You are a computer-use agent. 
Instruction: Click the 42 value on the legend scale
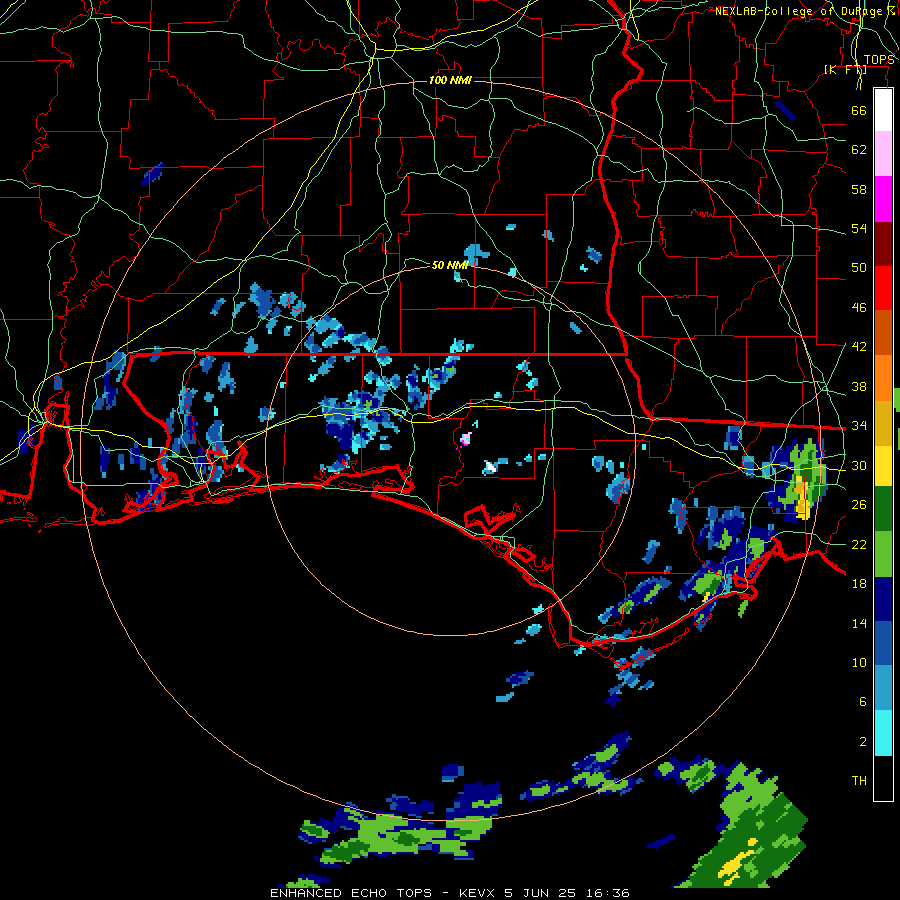pyautogui.click(x=859, y=347)
